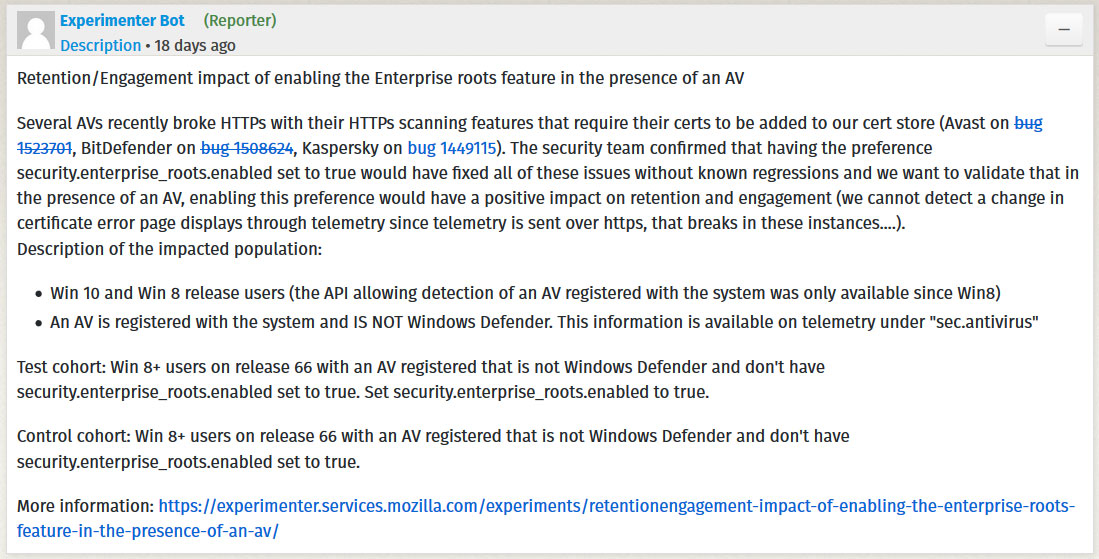Click the "More information:" label text
The height and width of the screenshot is (559, 1099).
click(x=86, y=506)
